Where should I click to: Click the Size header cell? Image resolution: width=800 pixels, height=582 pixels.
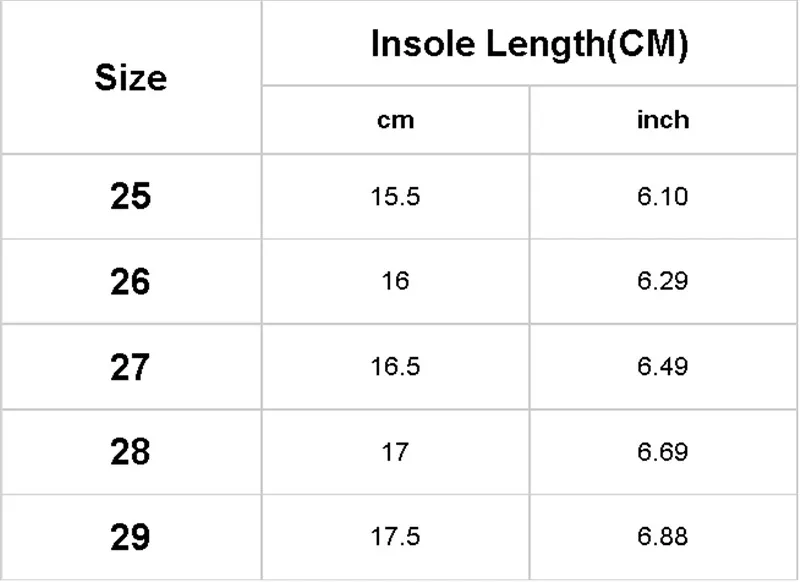131,78
